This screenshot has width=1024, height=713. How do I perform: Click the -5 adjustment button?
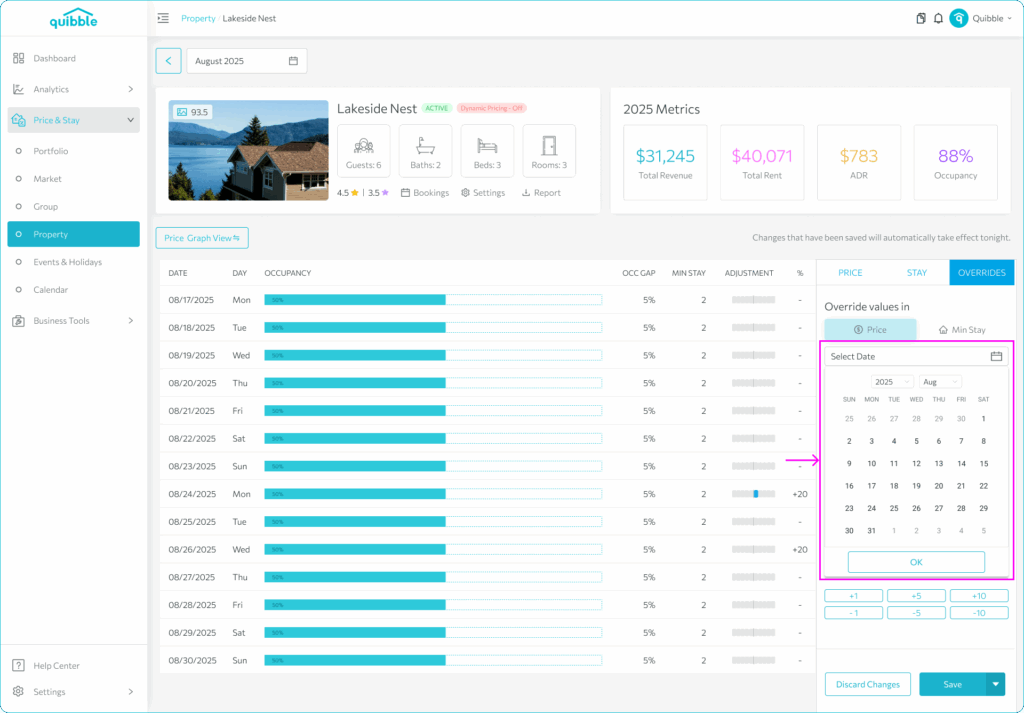(x=916, y=612)
